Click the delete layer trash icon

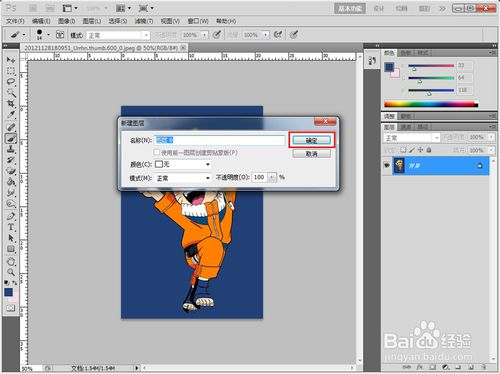484,367
